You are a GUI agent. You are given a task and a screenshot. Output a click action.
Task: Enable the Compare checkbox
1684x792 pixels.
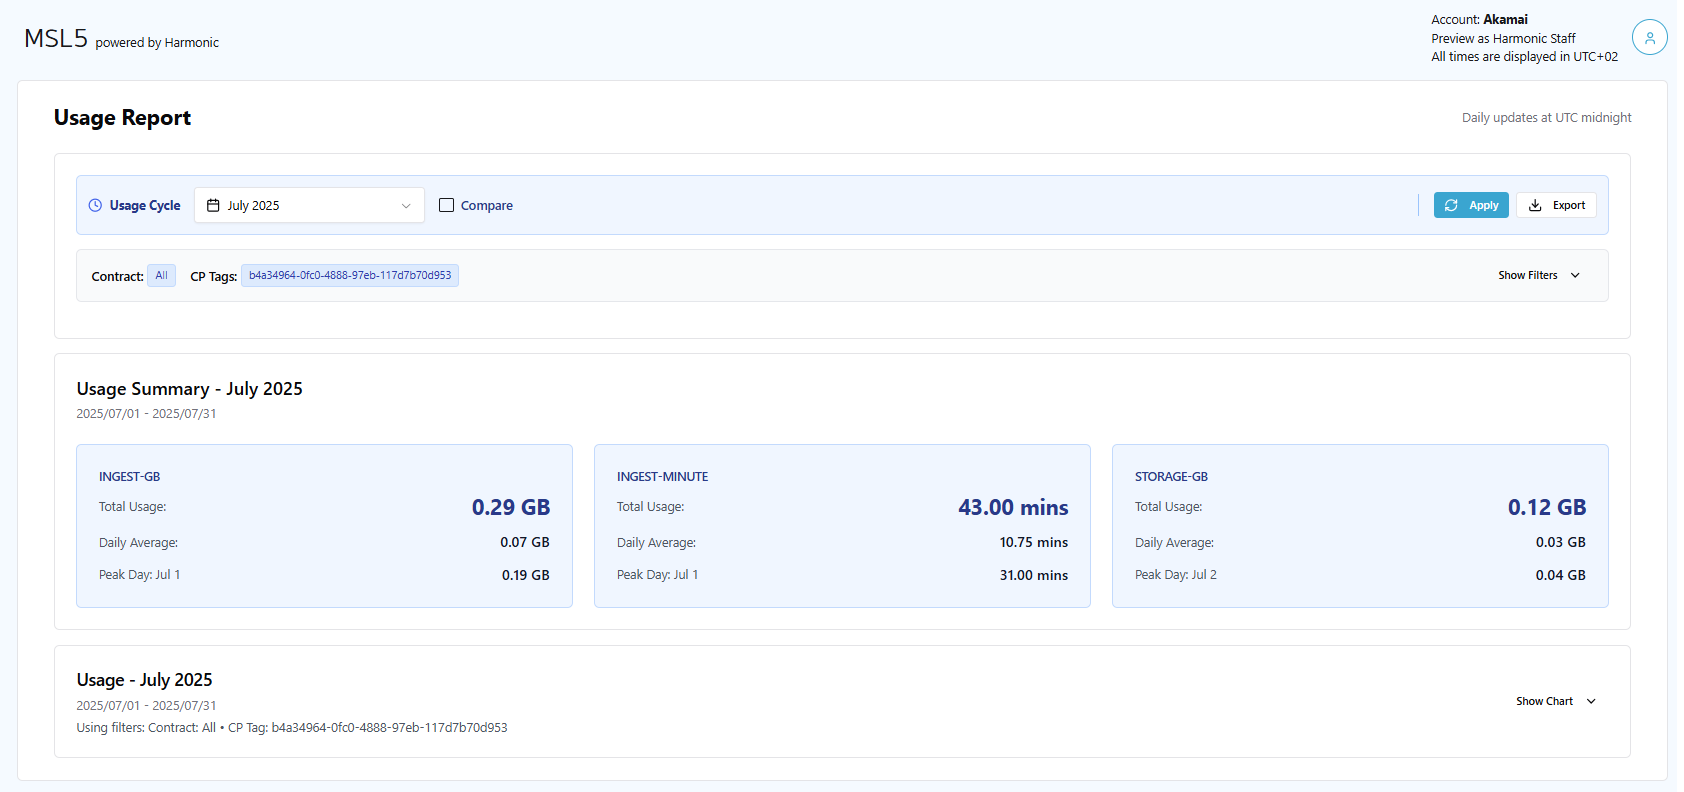(447, 205)
